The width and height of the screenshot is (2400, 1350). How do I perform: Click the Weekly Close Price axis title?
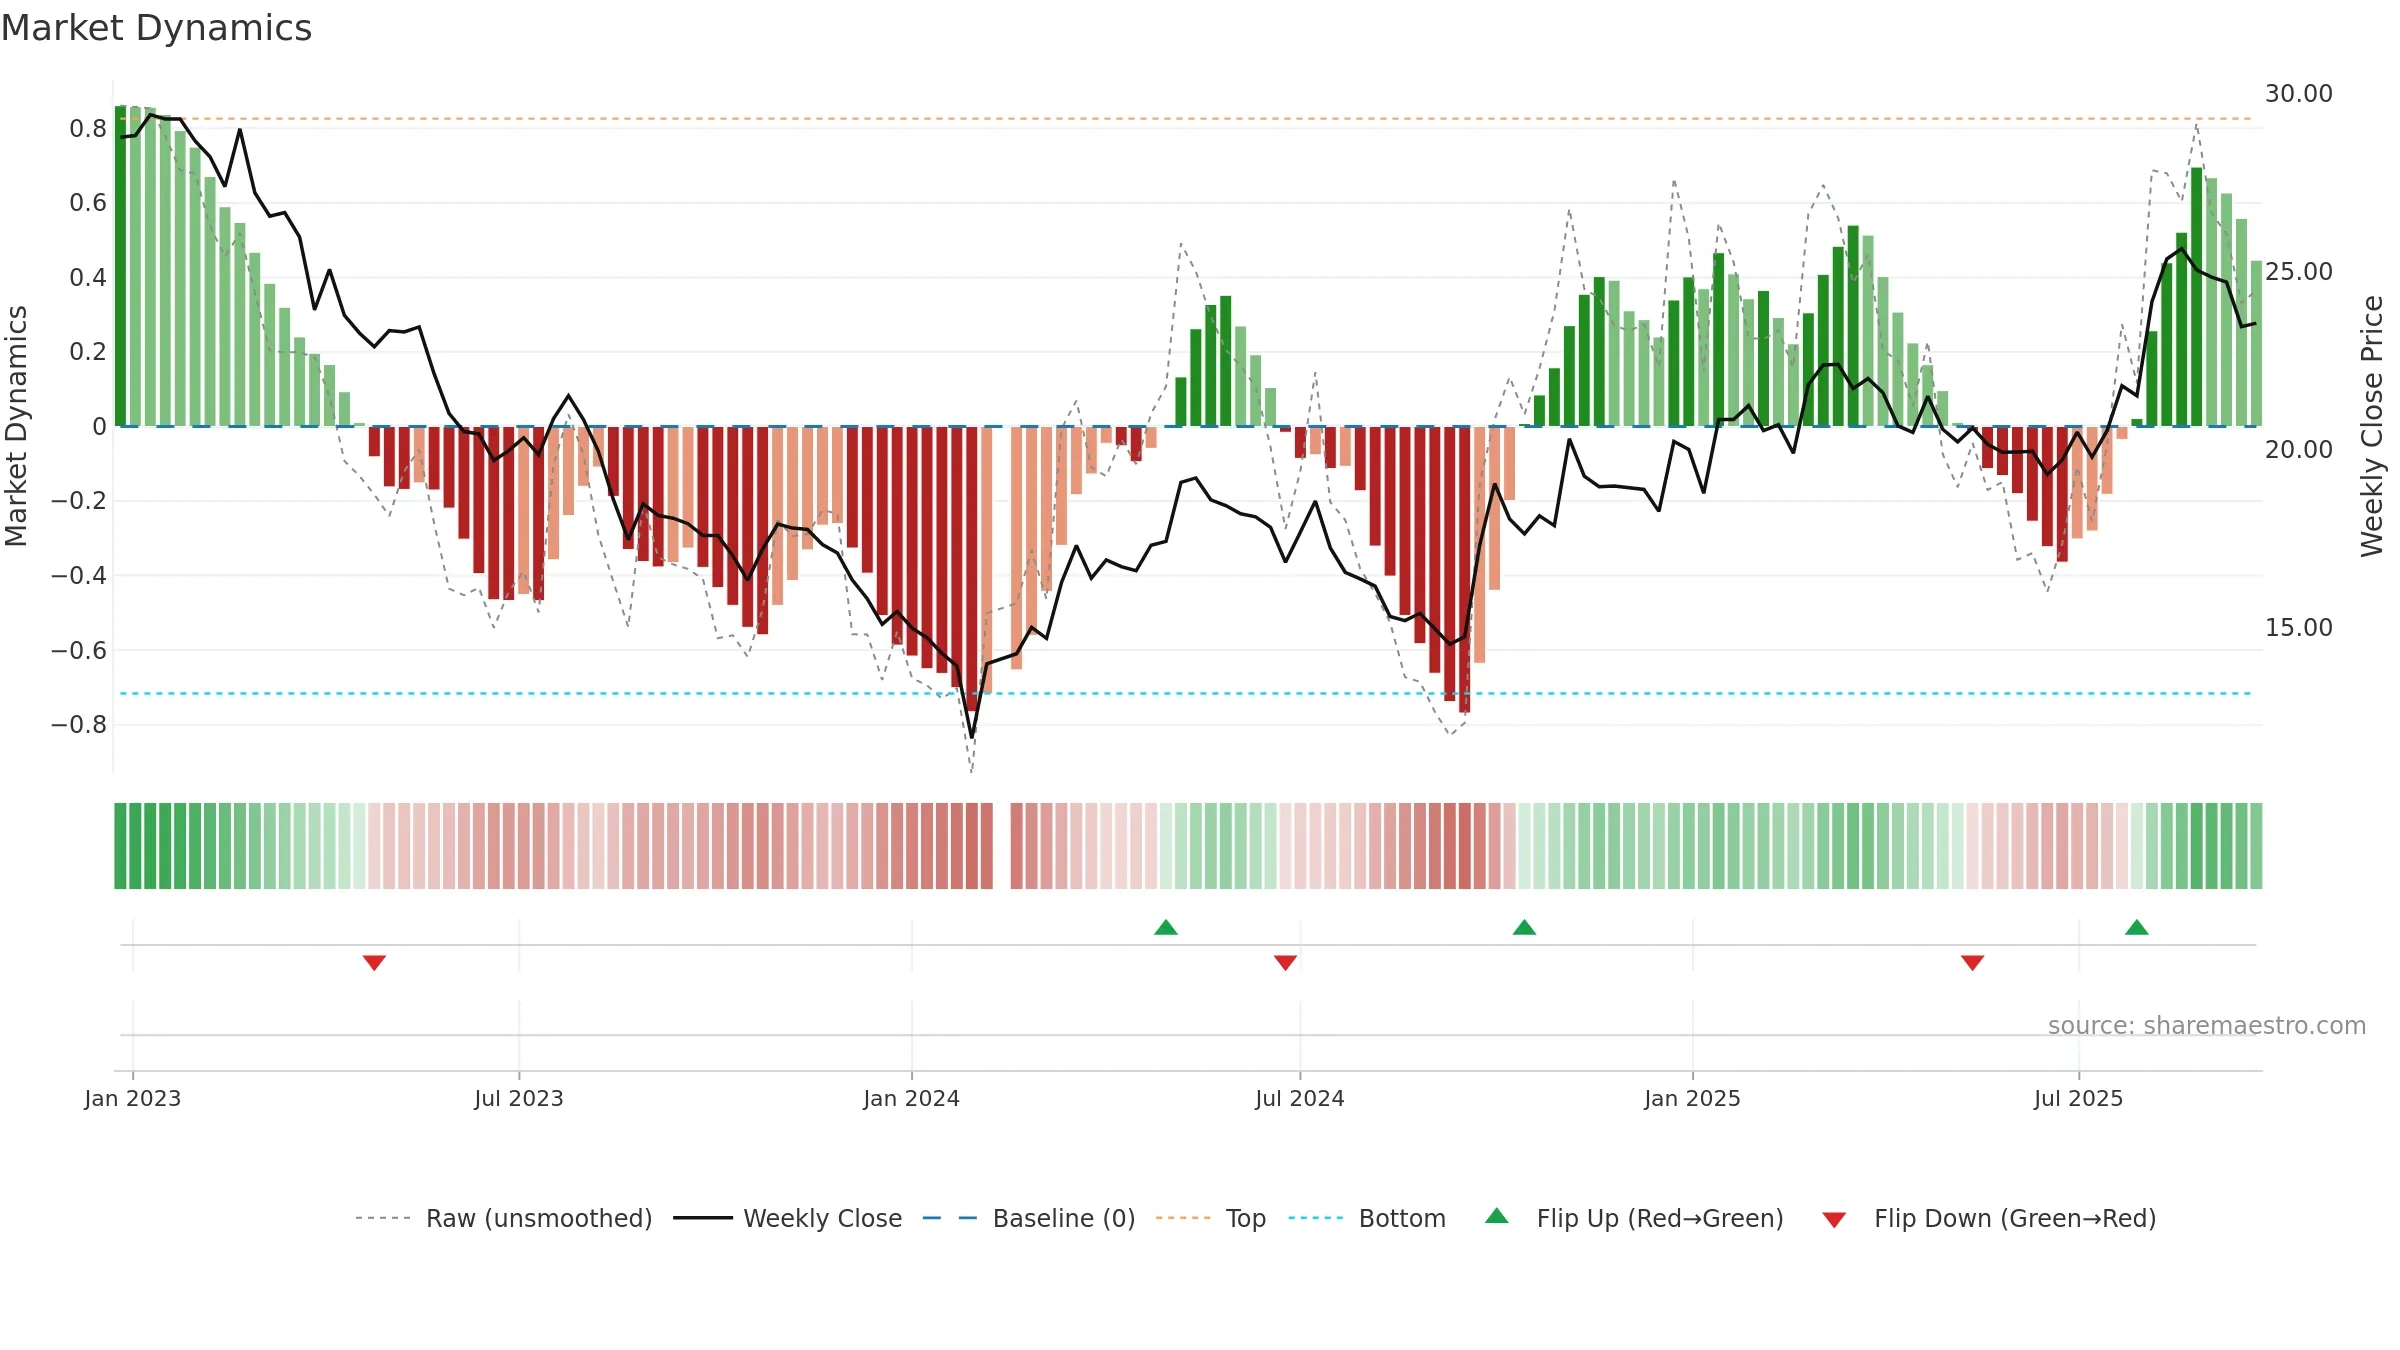pyautogui.click(x=2372, y=426)
